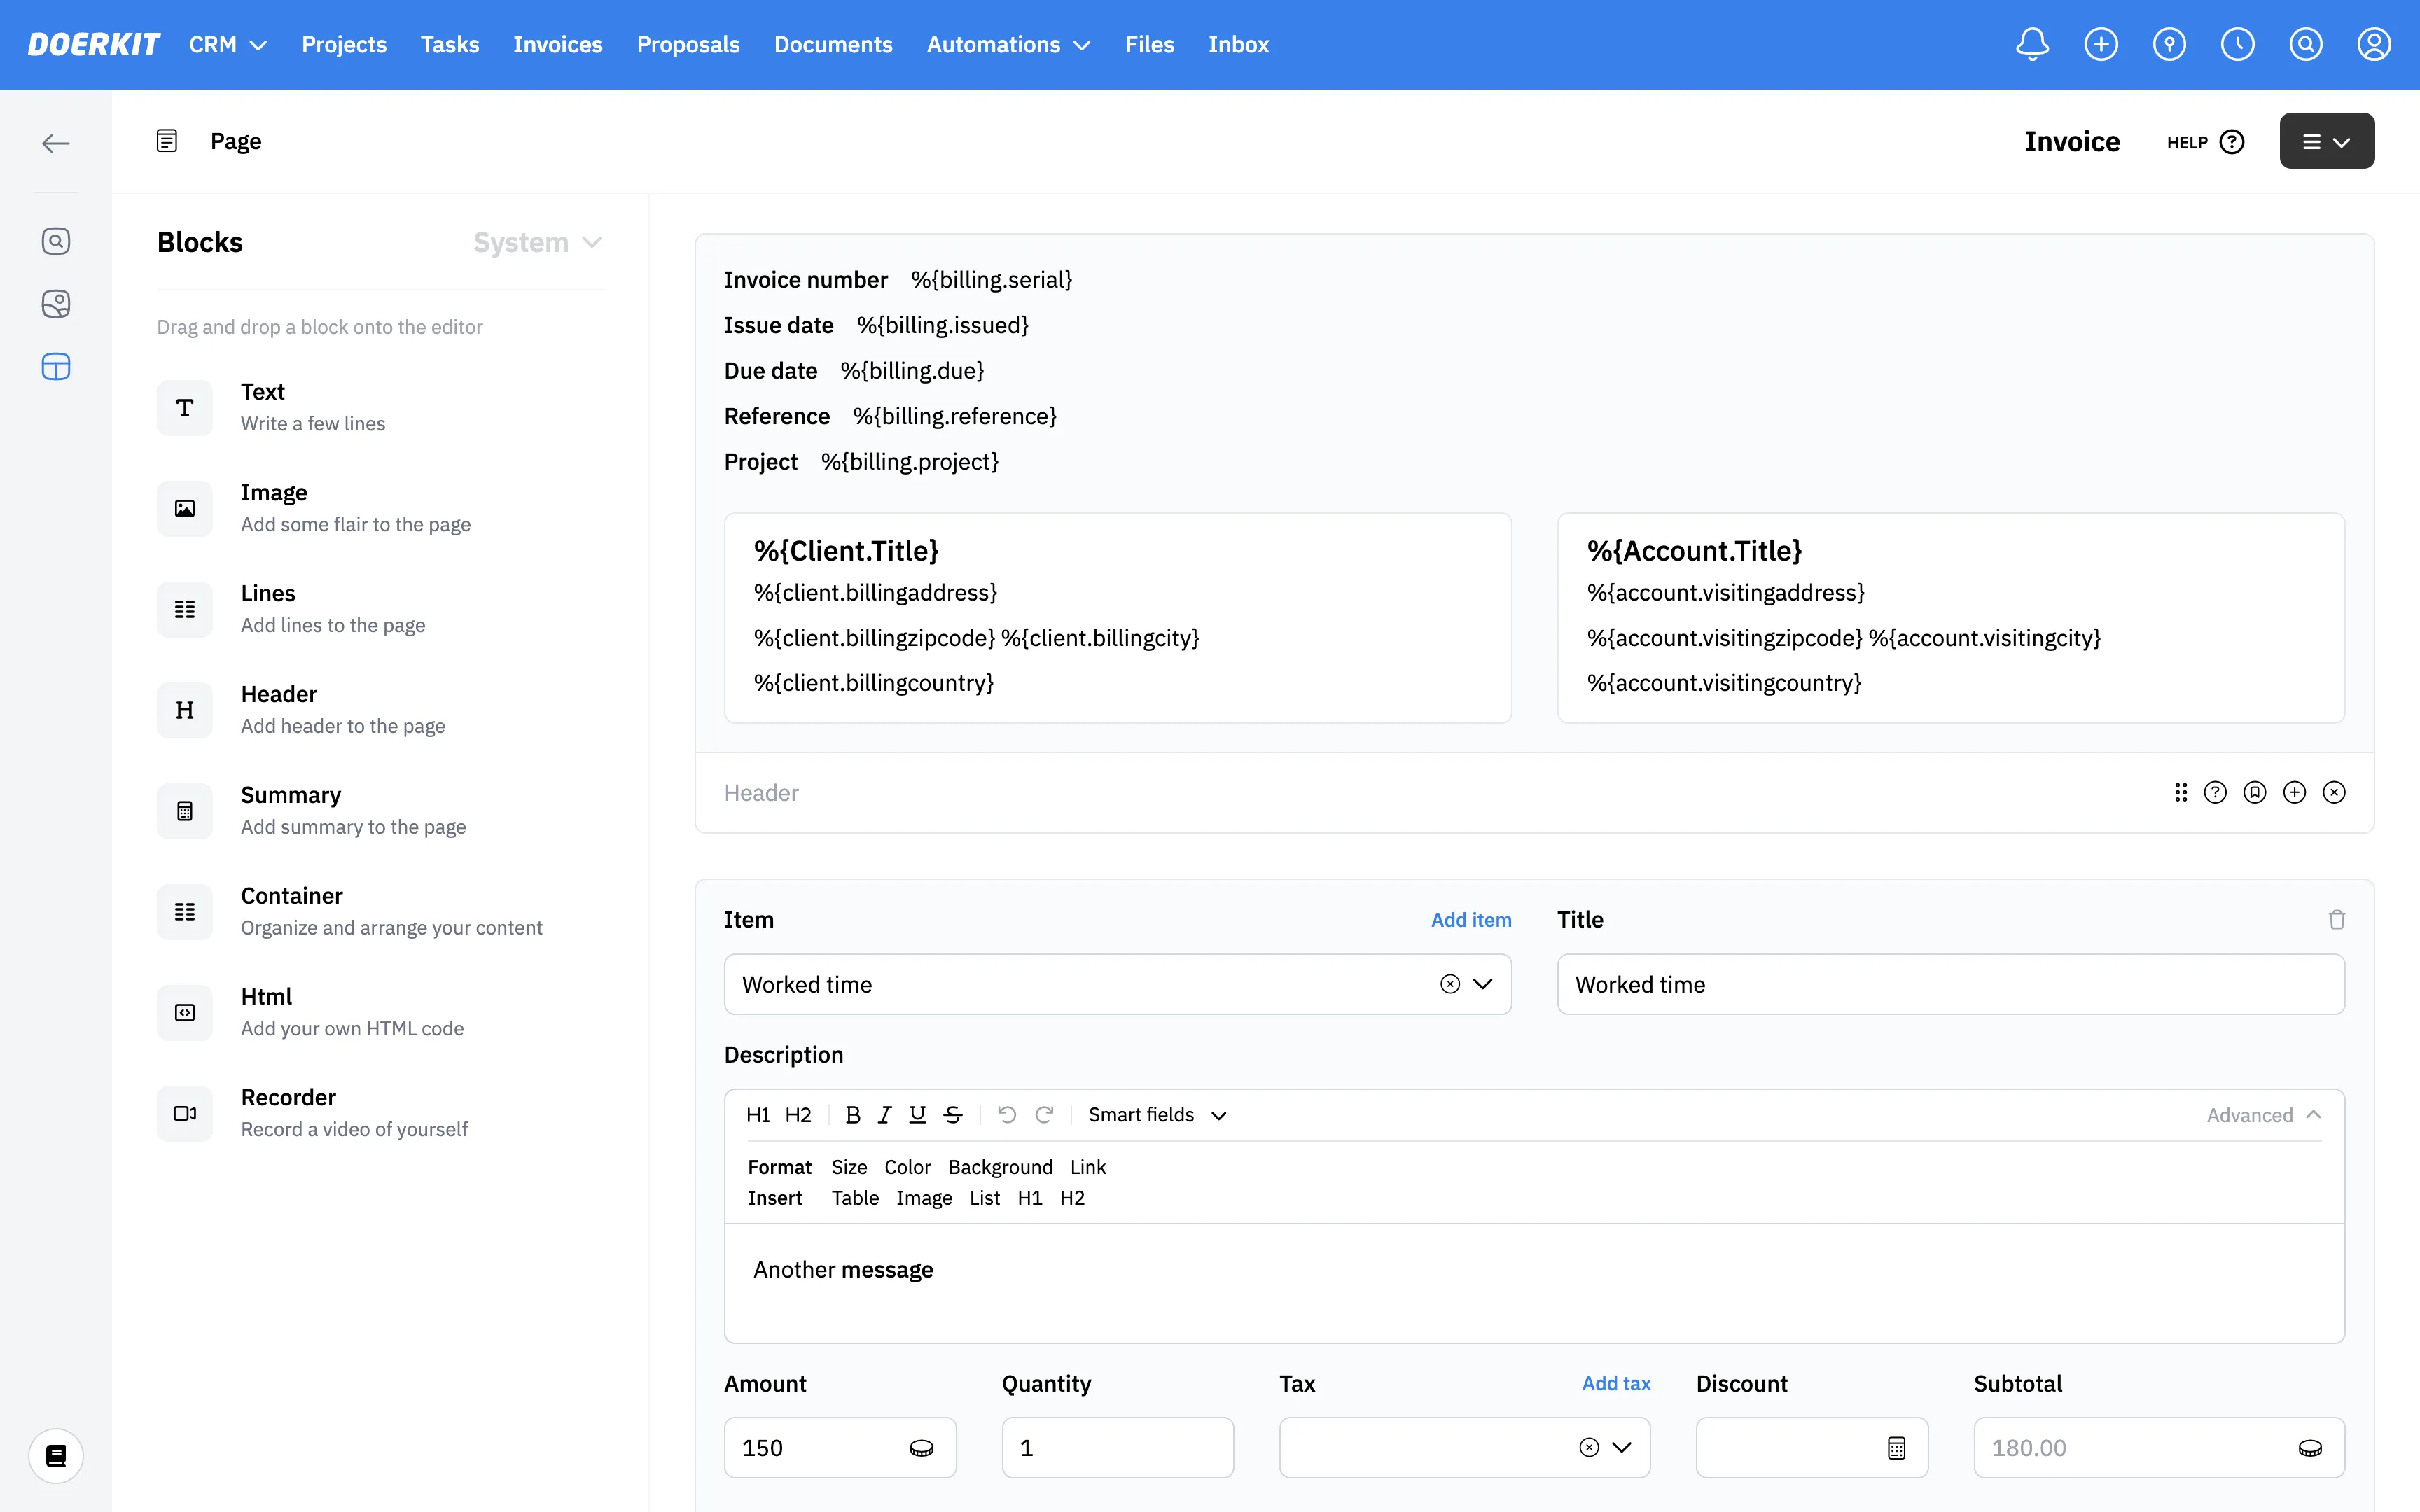The height and width of the screenshot is (1512, 2420).
Task: Open calculator icon in Discount field
Action: (1896, 1447)
